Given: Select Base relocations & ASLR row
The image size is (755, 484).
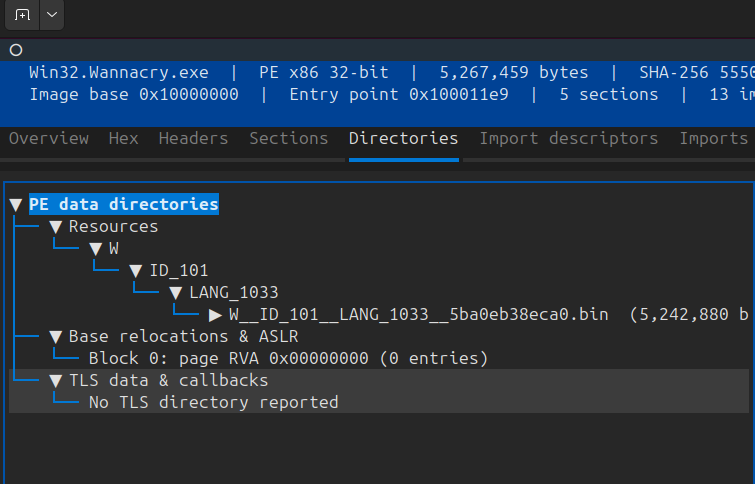Looking at the screenshot, I should point(183,336).
